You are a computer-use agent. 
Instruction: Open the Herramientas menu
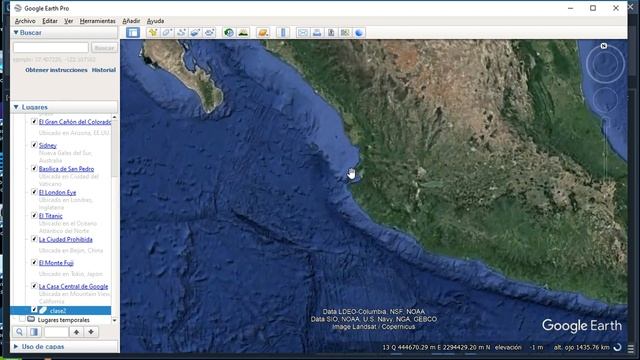[x=98, y=21]
